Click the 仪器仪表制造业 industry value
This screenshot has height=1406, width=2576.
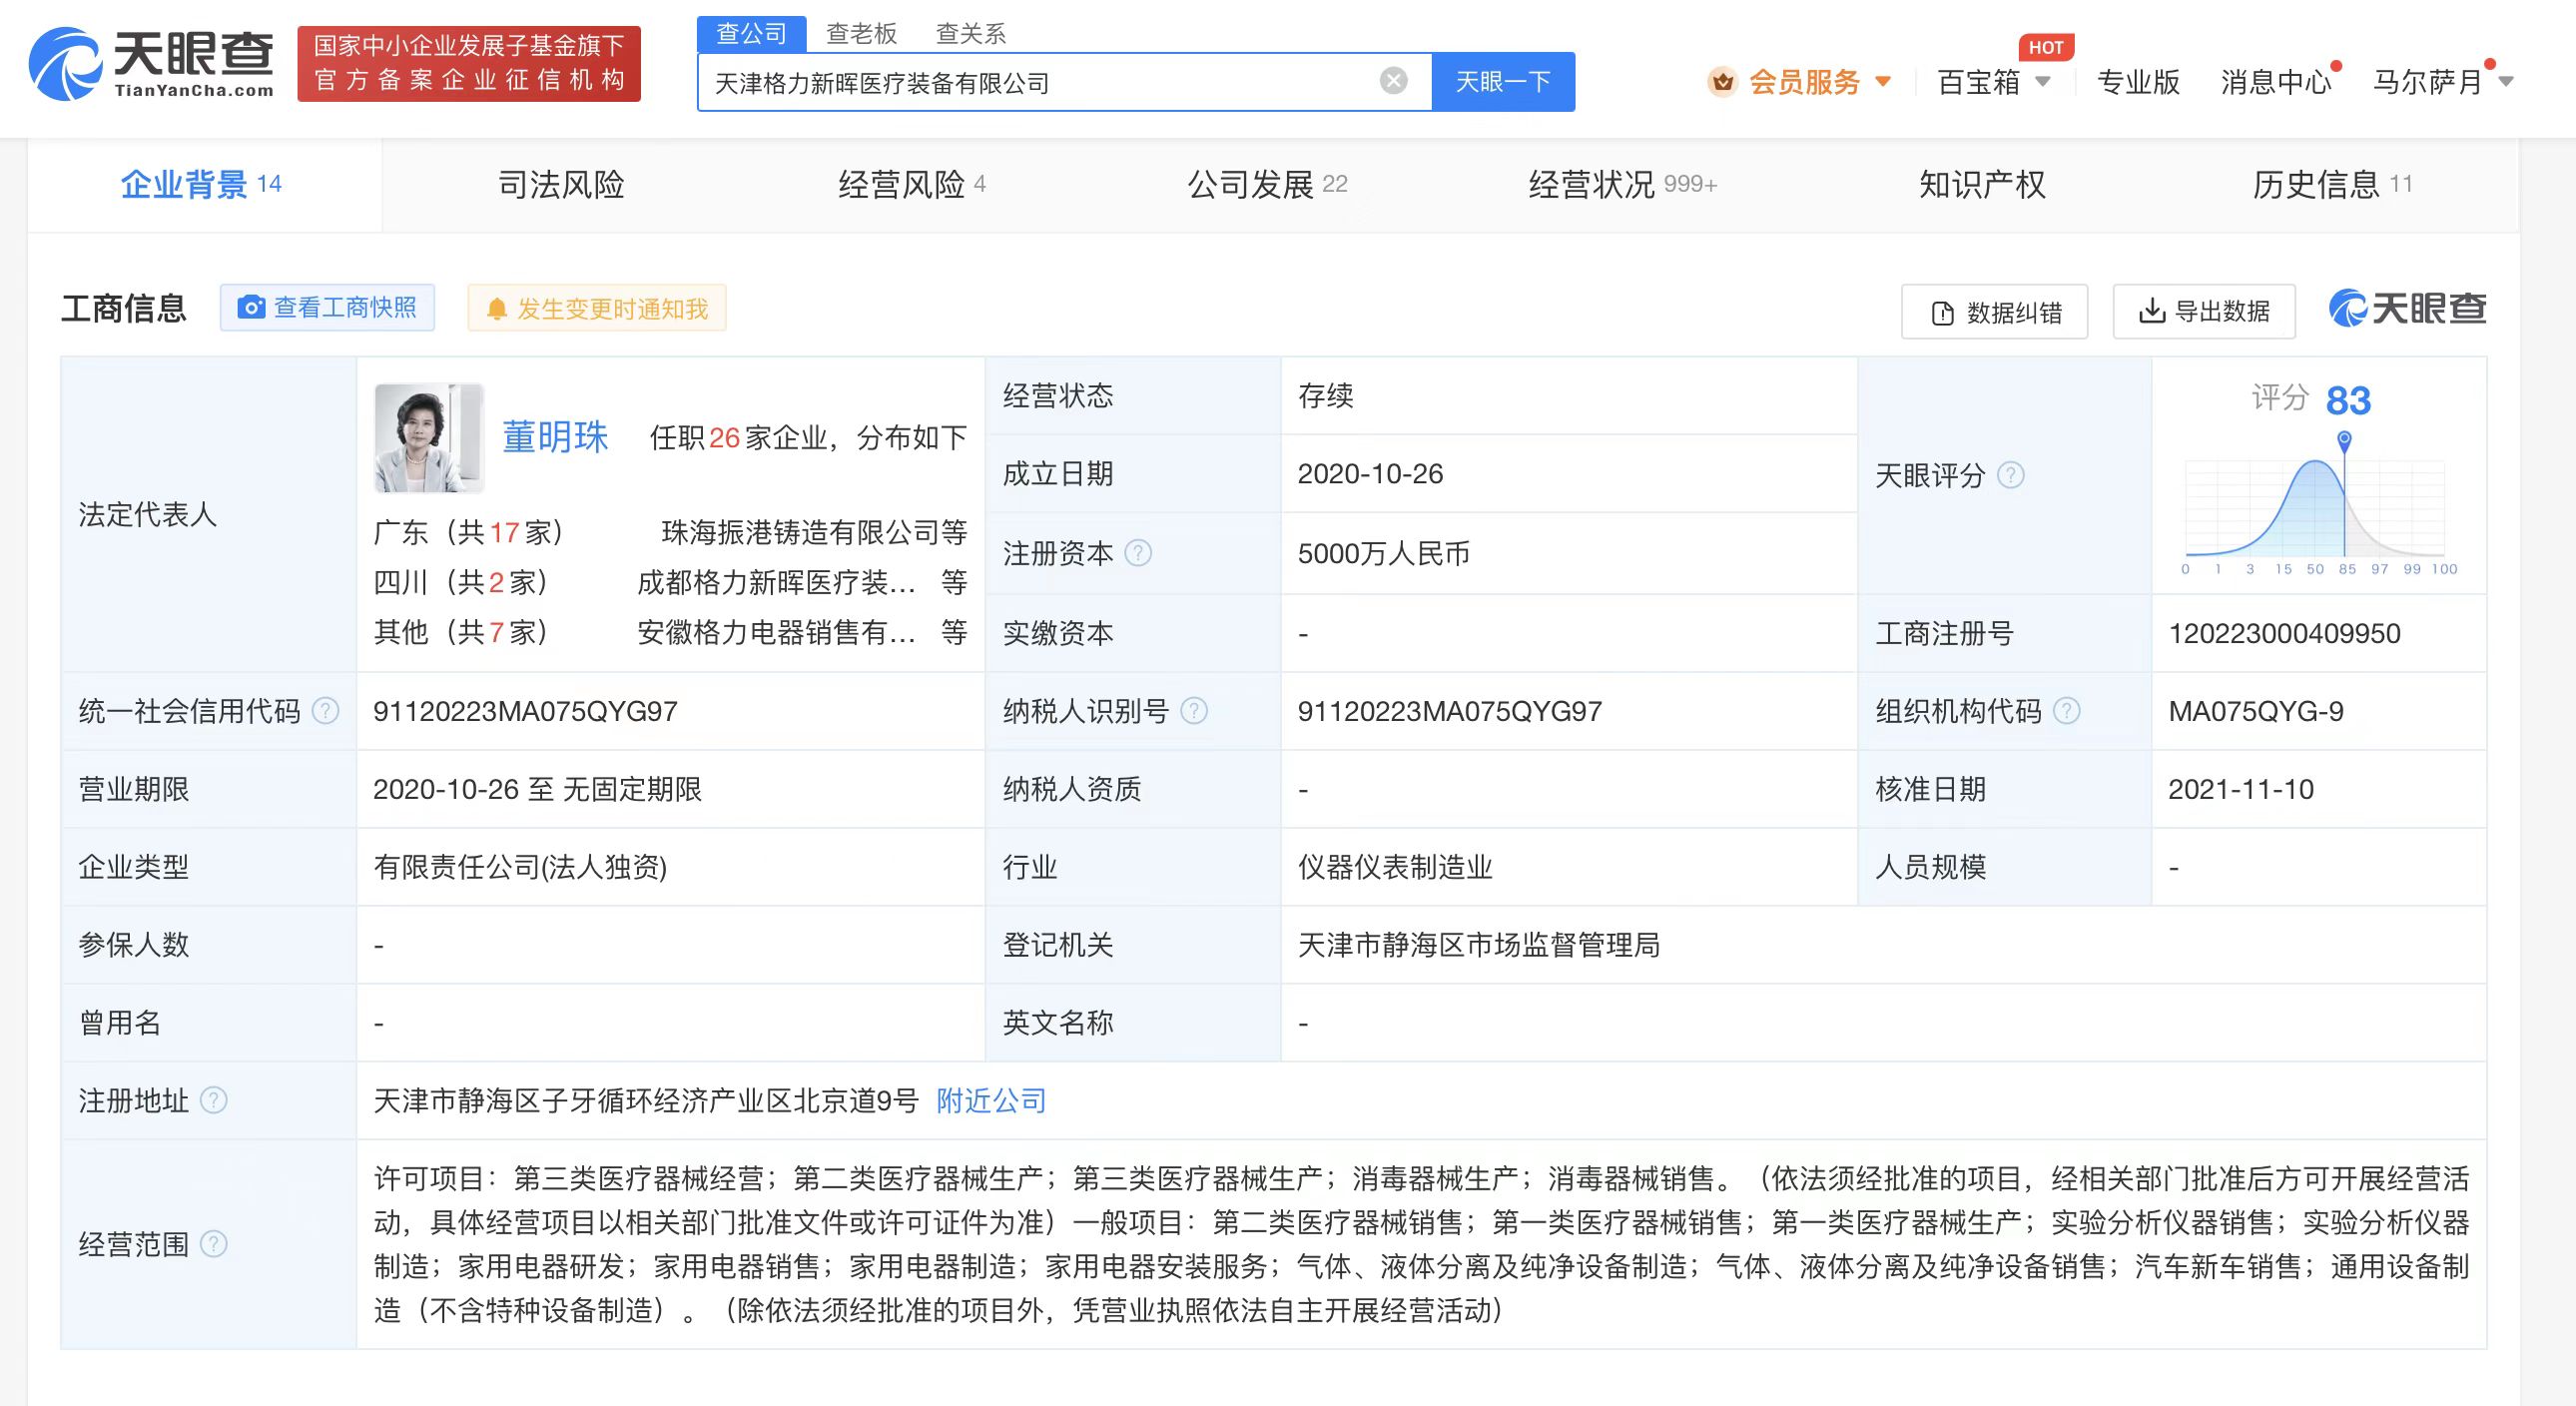pos(1395,867)
